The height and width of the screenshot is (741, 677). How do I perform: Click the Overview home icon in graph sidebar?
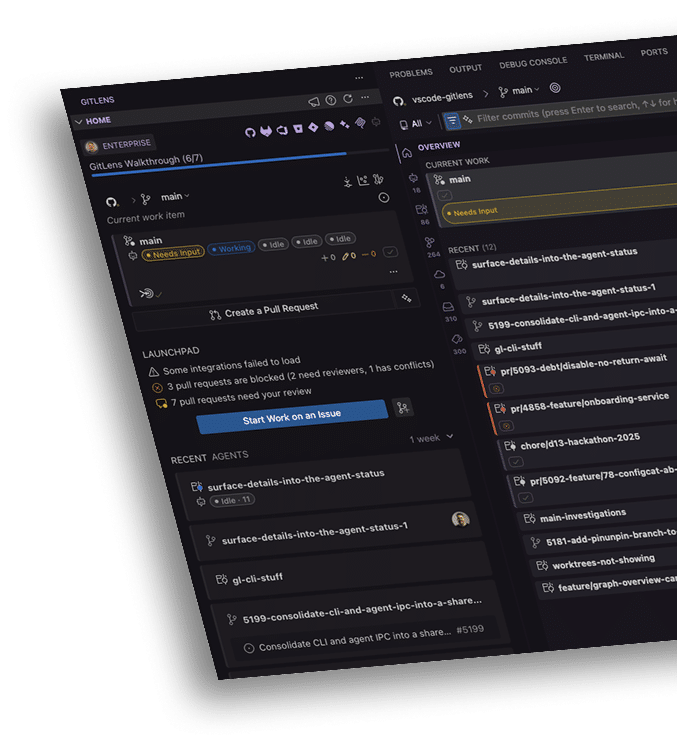pyautogui.click(x=407, y=153)
